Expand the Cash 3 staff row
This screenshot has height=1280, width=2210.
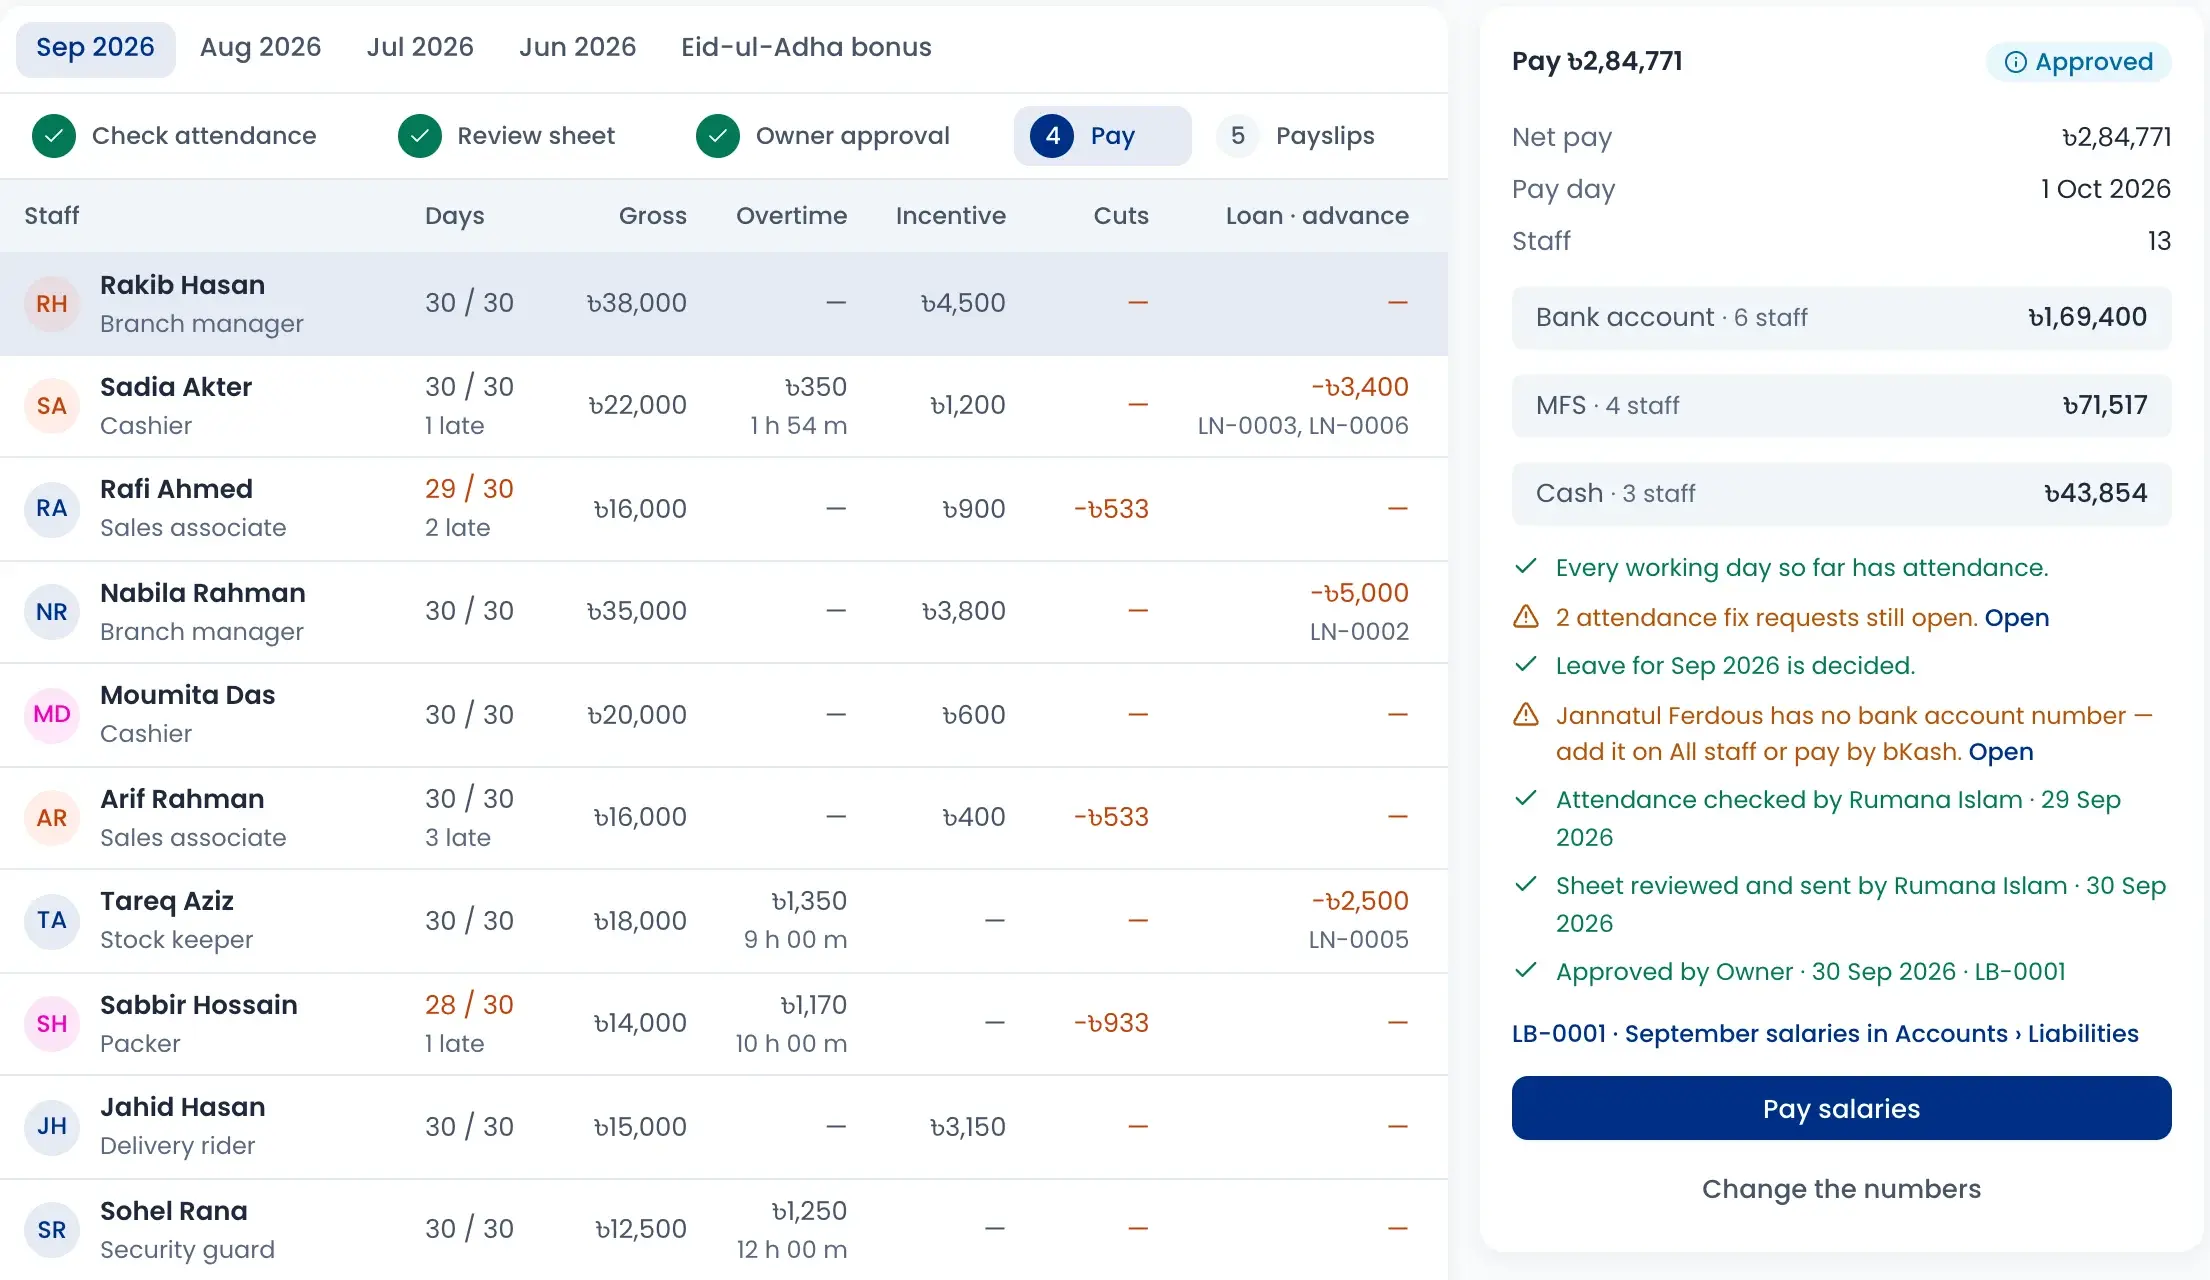point(1841,494)
